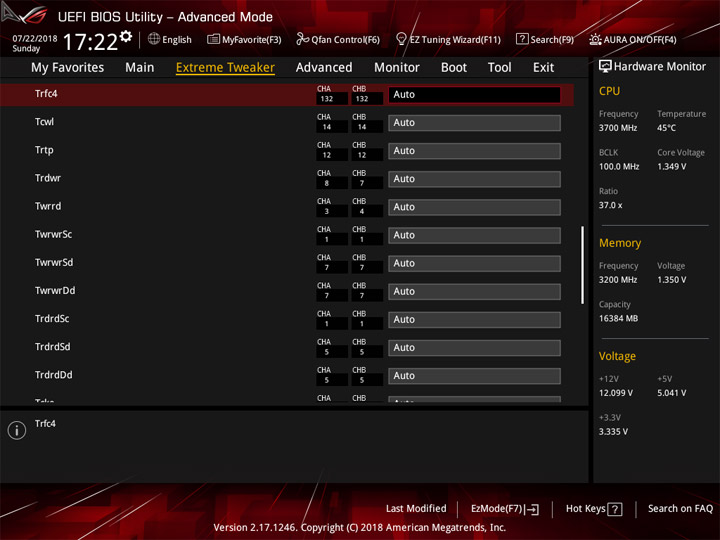Click the TrdrdDd Auto input field

[x=474, y=376]
